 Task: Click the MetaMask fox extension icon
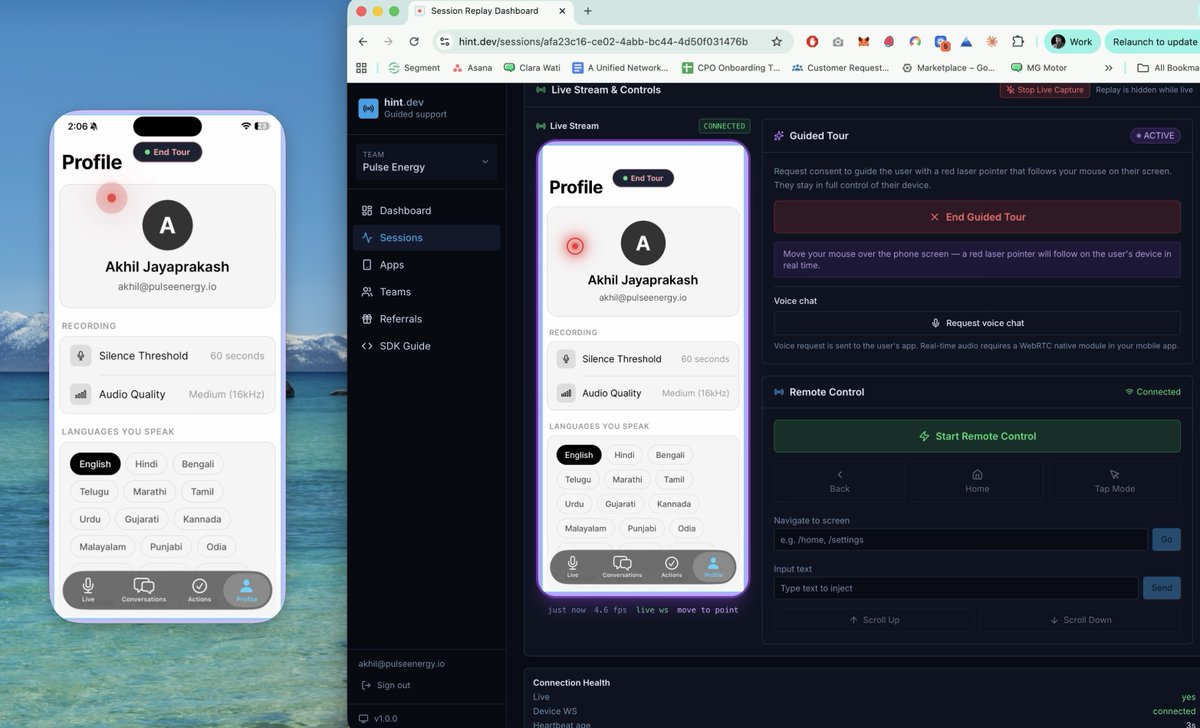[x=863, y=42]
